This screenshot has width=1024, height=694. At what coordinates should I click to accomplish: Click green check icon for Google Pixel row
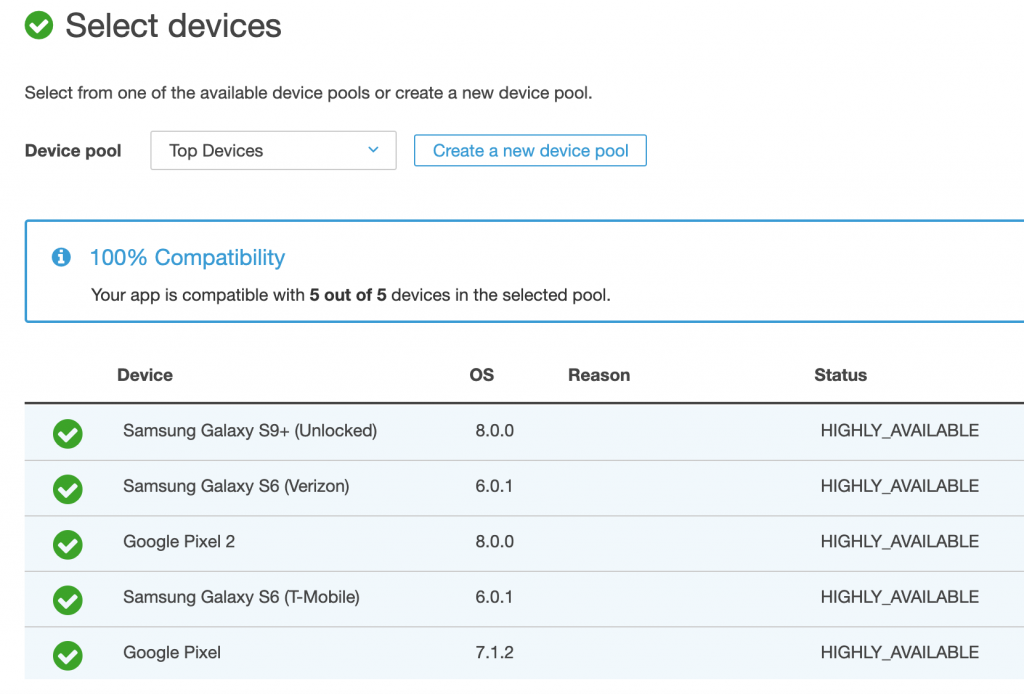coord(67,655)
